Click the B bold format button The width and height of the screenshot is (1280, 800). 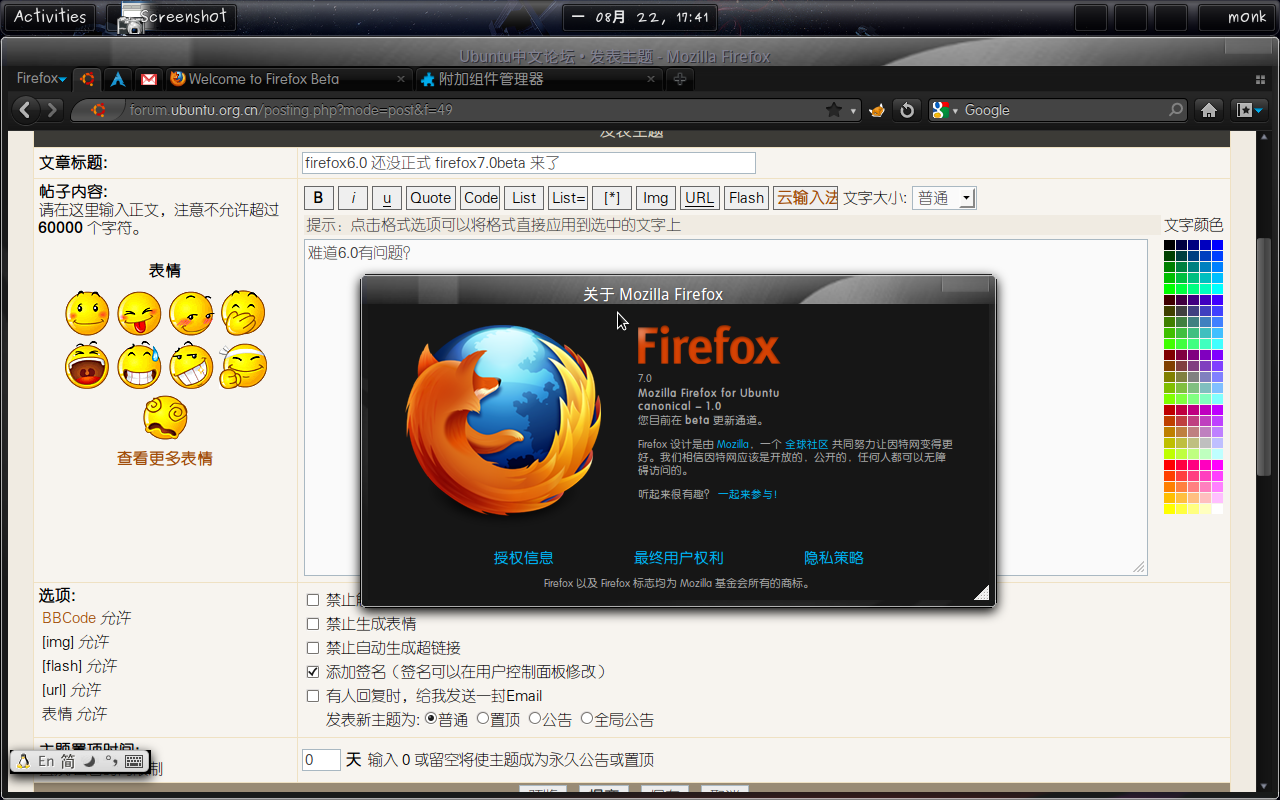318,198
